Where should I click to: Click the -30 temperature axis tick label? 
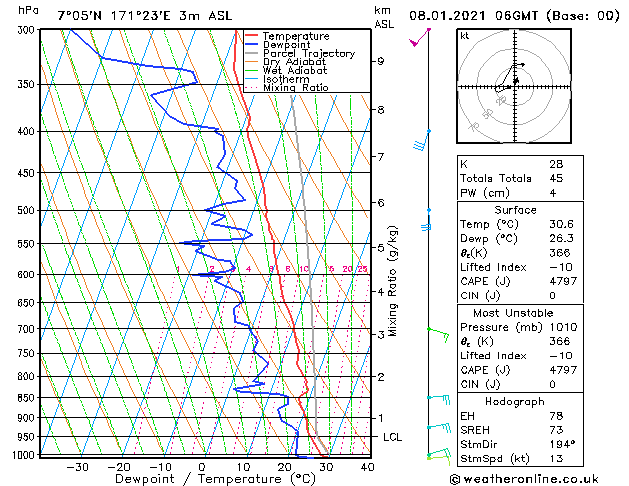tap(77, 467)
